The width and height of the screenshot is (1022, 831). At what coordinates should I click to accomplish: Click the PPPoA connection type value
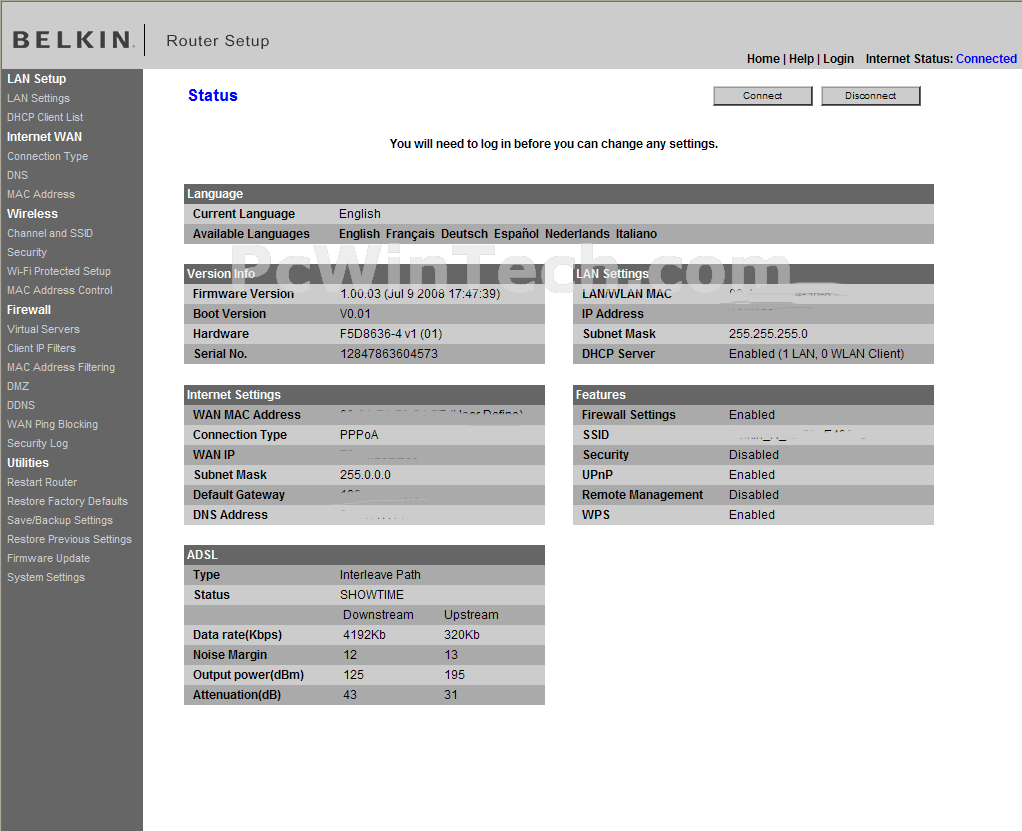pos(358,435)
